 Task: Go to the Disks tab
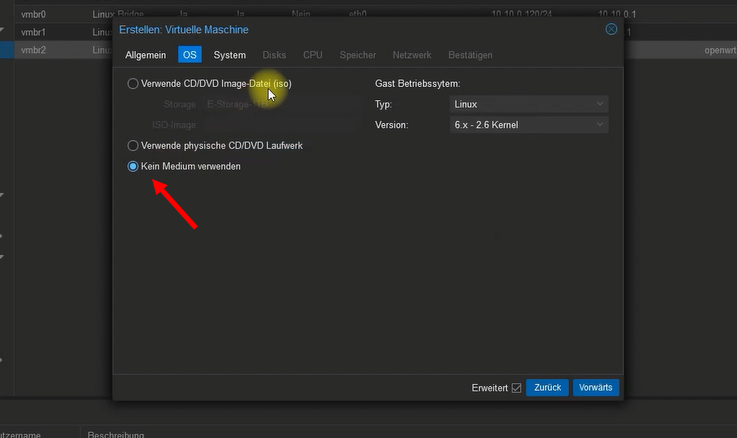click(274, 55)
